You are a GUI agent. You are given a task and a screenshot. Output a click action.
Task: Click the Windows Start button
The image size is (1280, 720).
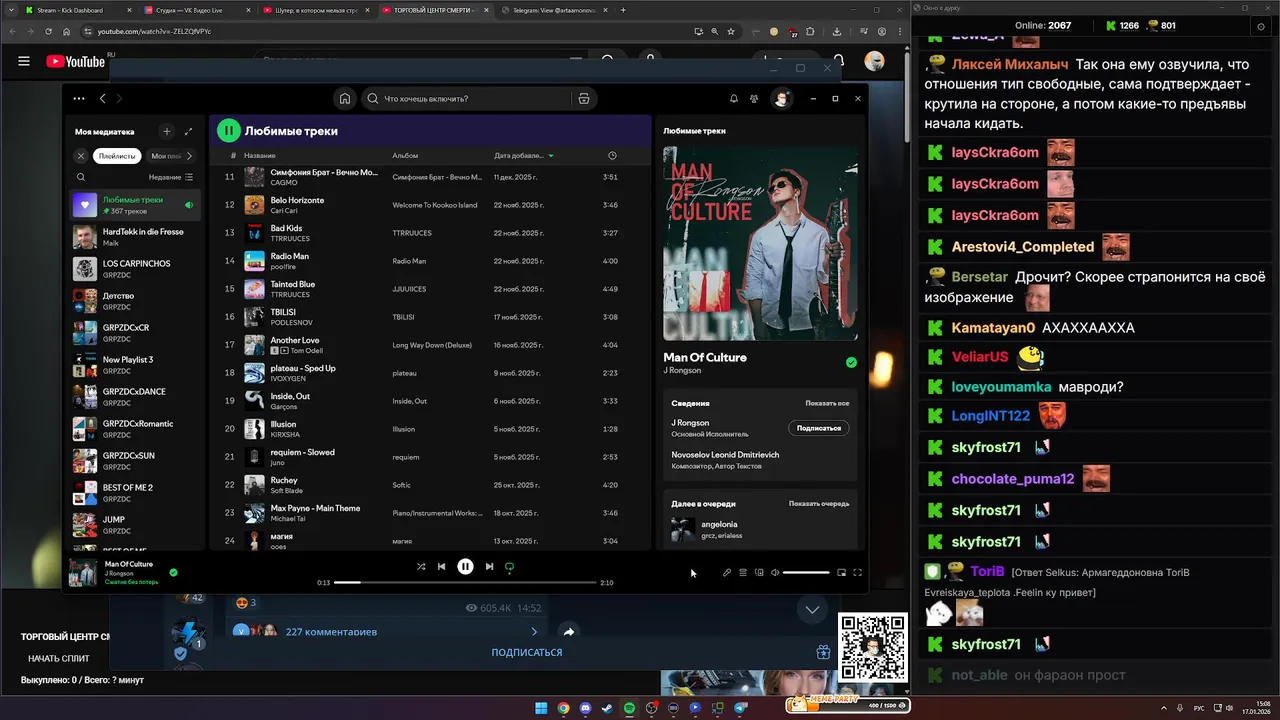click(x=541, y=708)
